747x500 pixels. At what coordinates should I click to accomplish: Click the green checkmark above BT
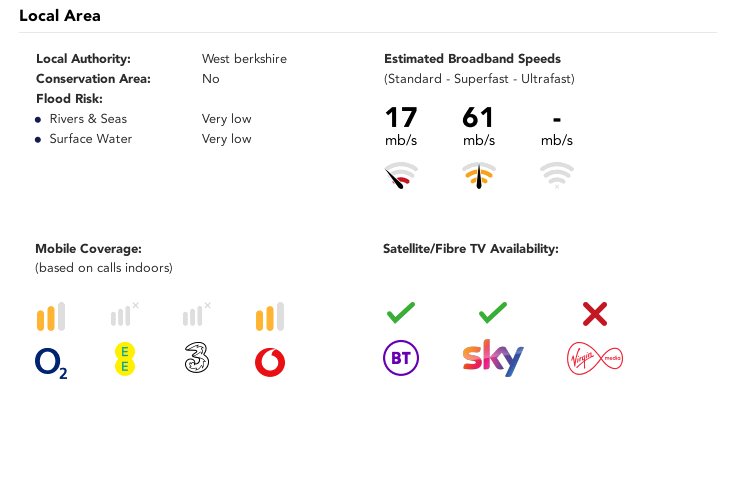click(401, 313)
